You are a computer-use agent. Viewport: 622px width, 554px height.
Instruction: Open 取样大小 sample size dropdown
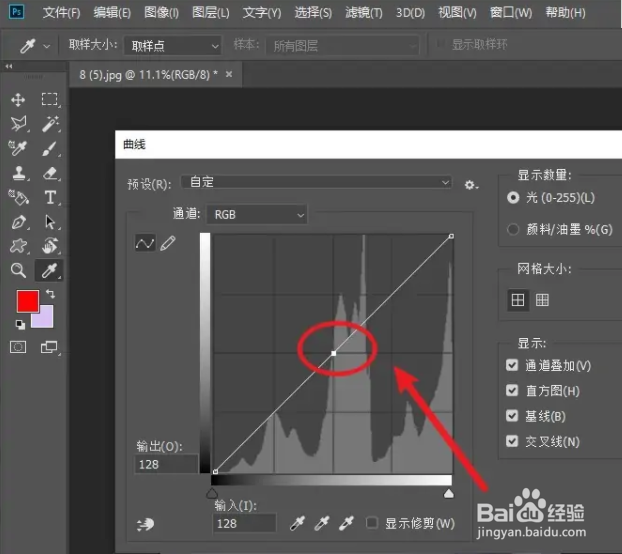173,46
